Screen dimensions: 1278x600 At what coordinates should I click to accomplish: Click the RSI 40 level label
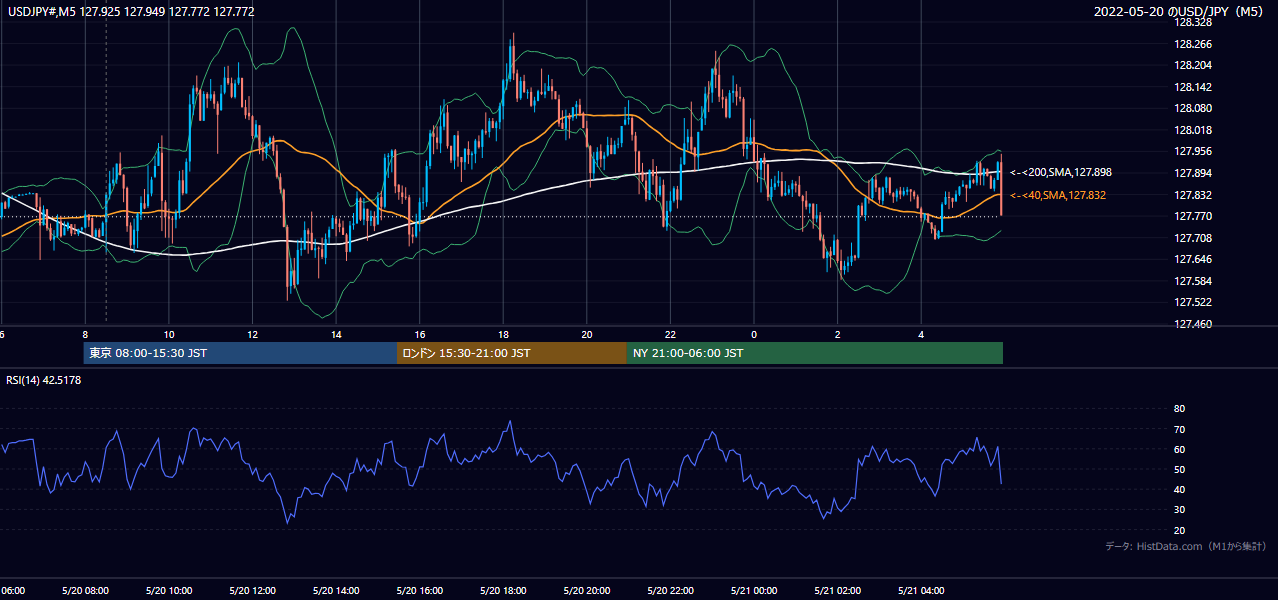(1179, 489)
